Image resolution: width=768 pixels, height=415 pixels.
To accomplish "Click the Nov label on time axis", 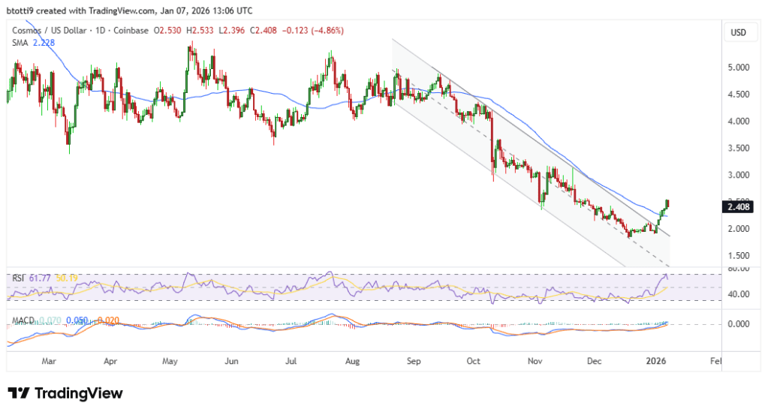I will pos(535,361).
